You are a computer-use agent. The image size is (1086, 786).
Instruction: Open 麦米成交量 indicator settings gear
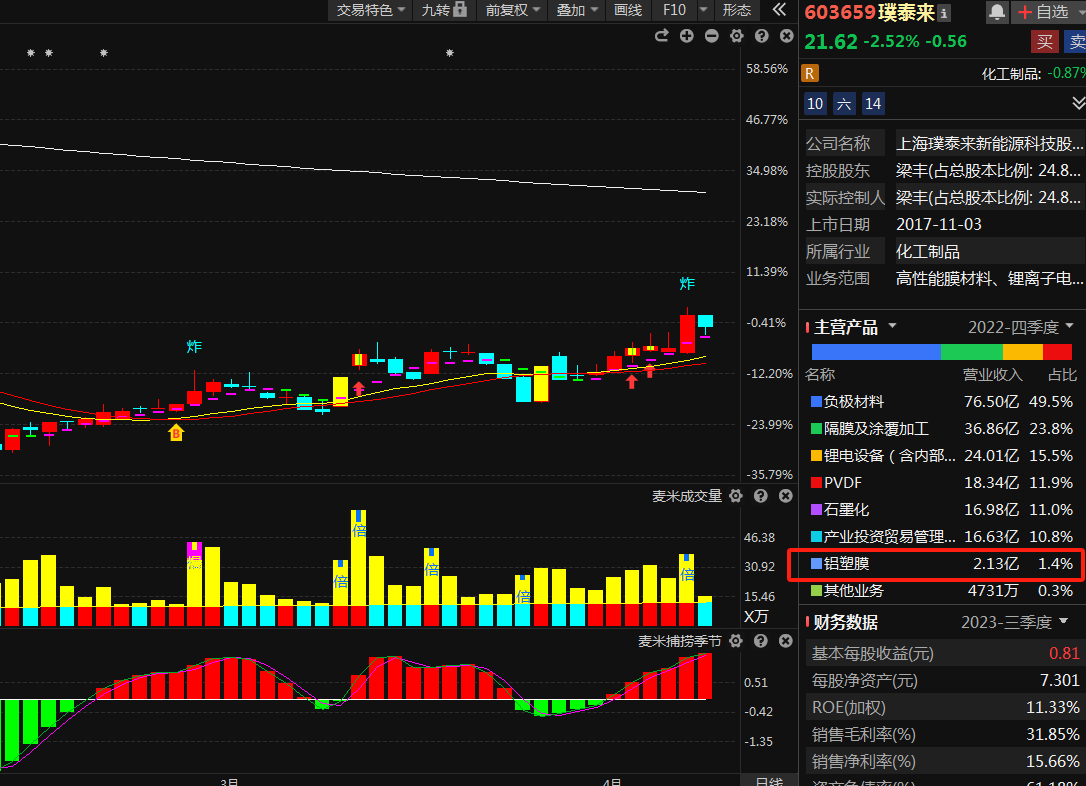[736, 496]
